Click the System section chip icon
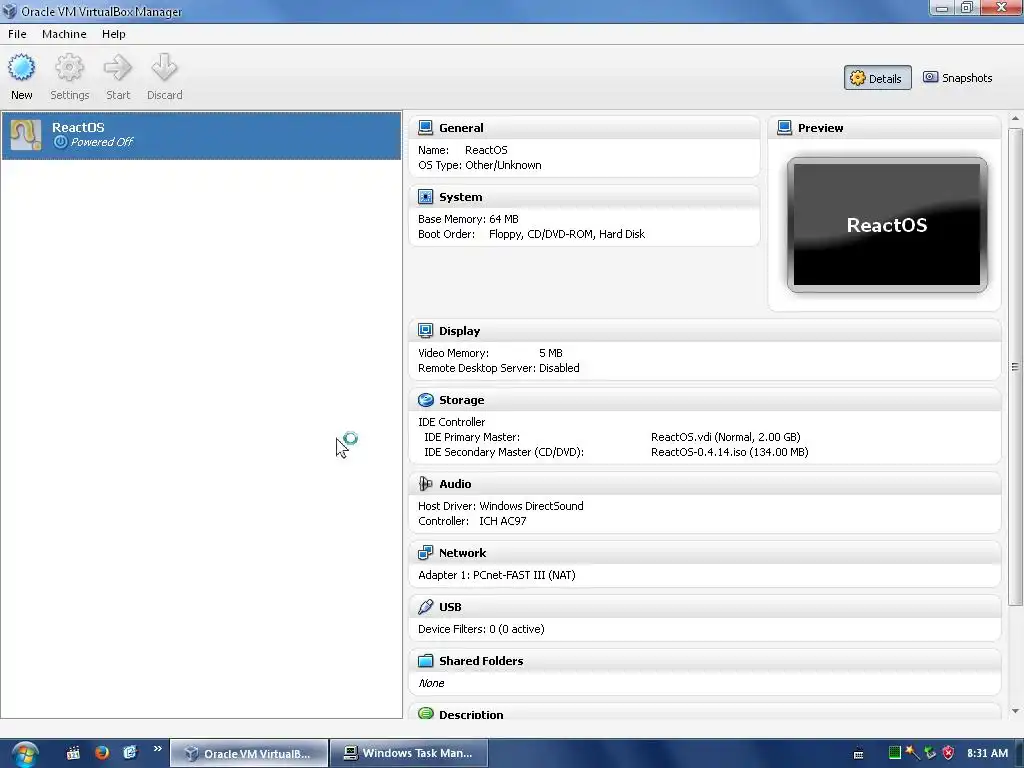This screenshot has width=1024, height=768. [425, 197]
